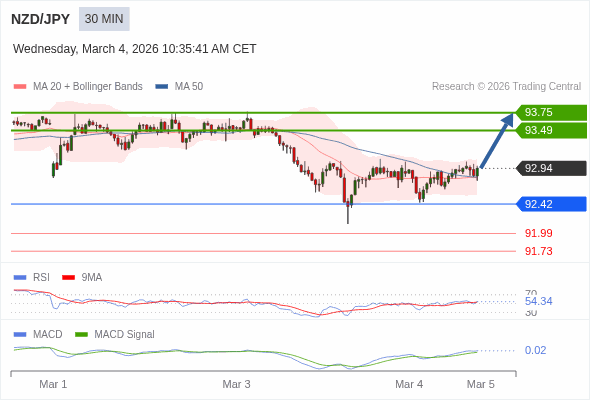Click the 91.73 support level value
590x400 pixels.
[538, 251]
